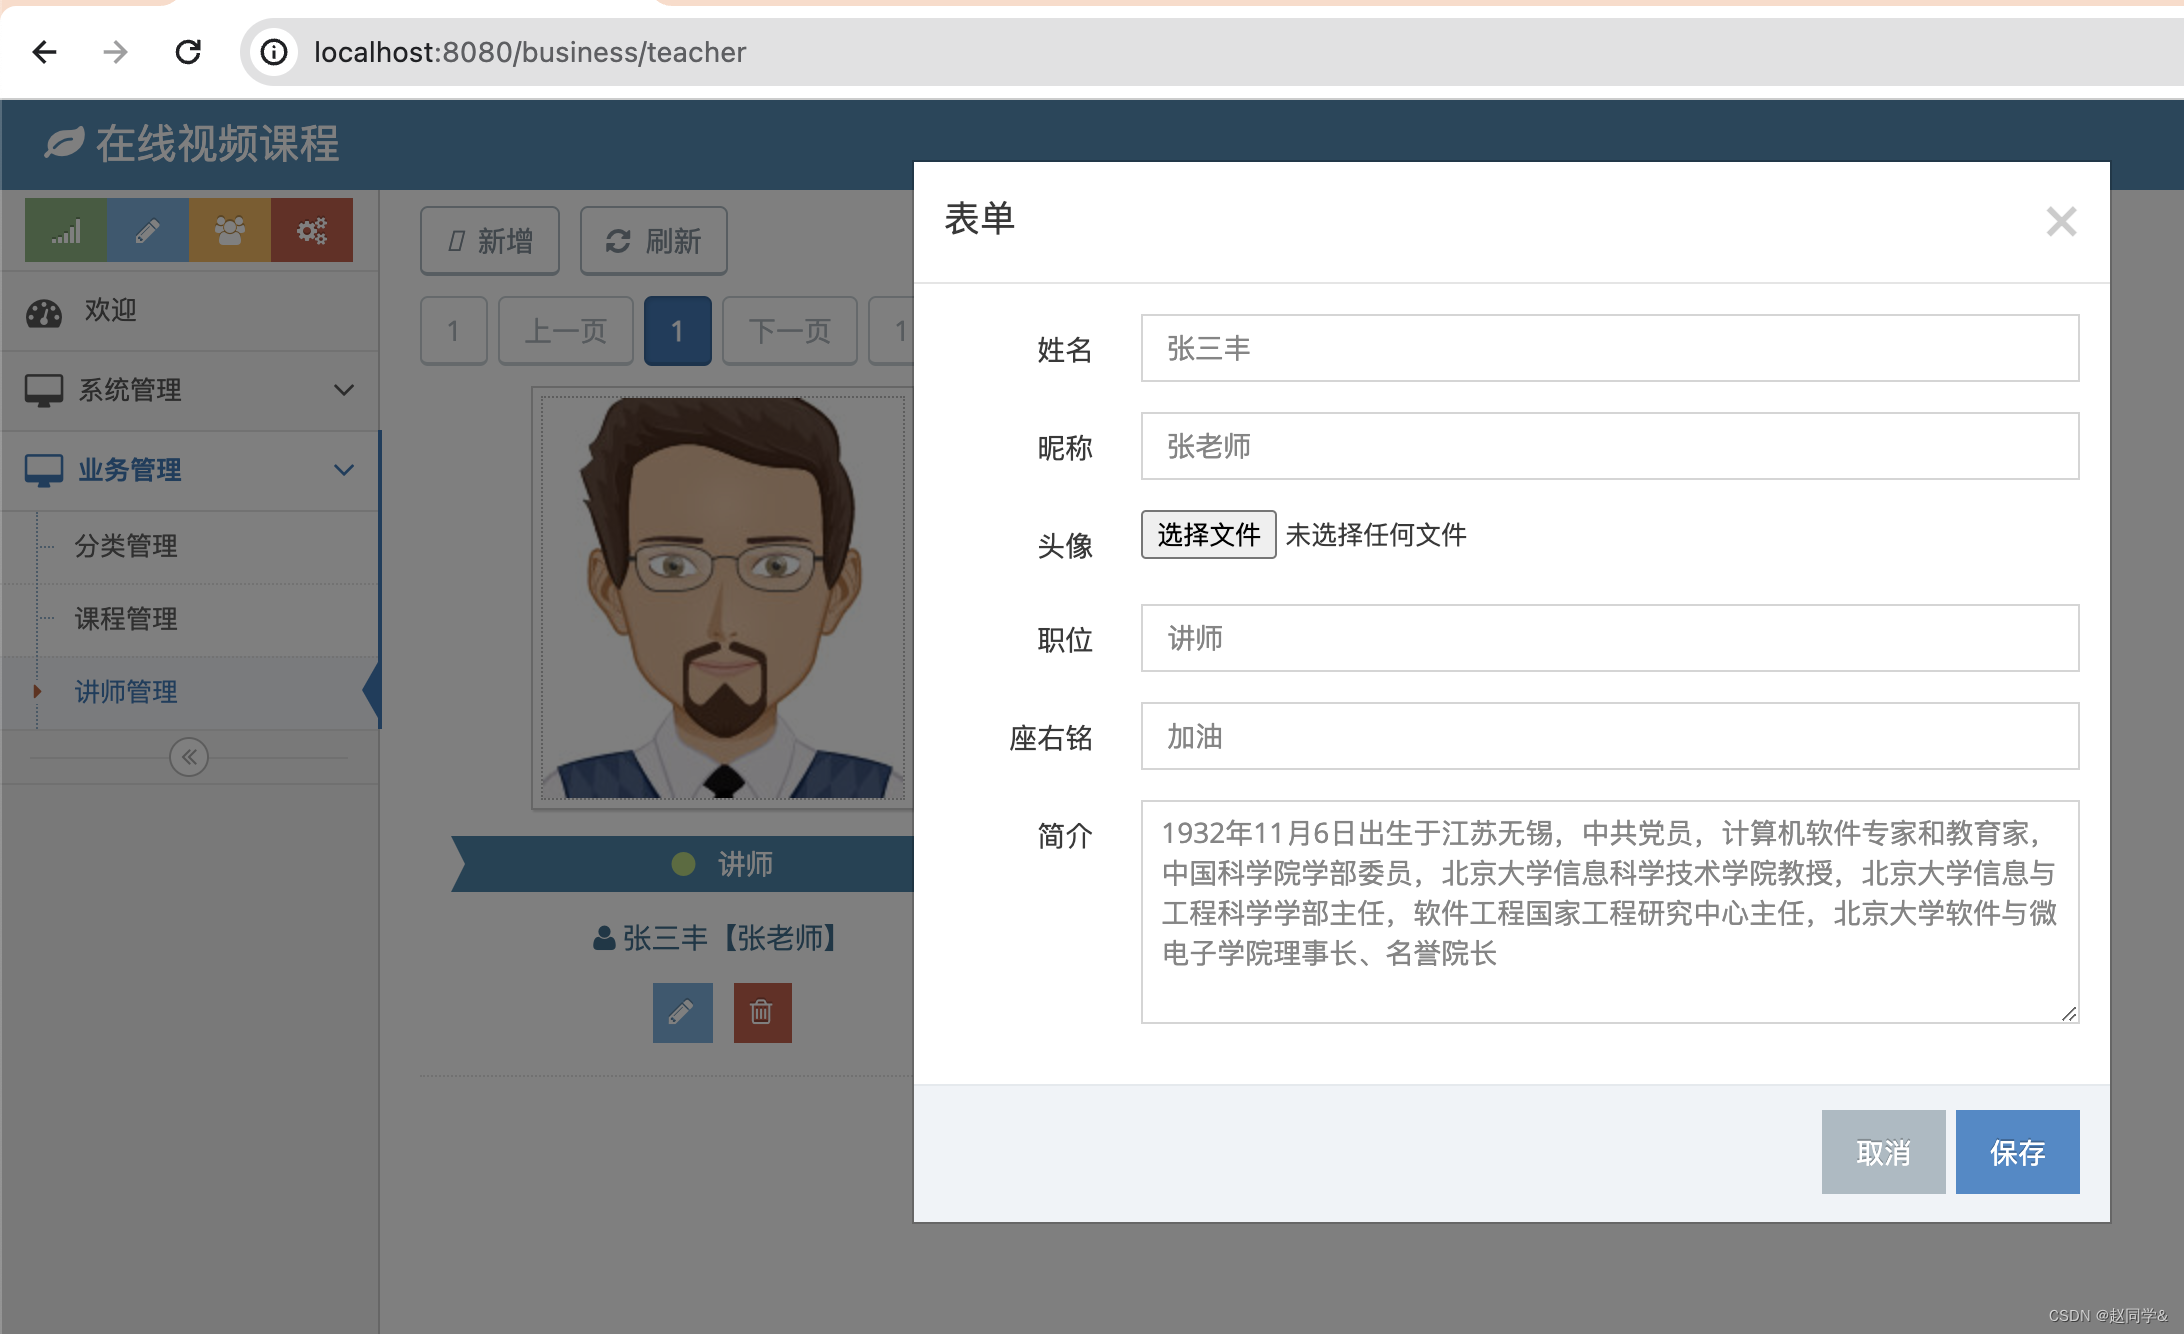2184x1334 pixels.
Task: Select 欢迎 dashboard menu item
Action: tap(110, 311)
